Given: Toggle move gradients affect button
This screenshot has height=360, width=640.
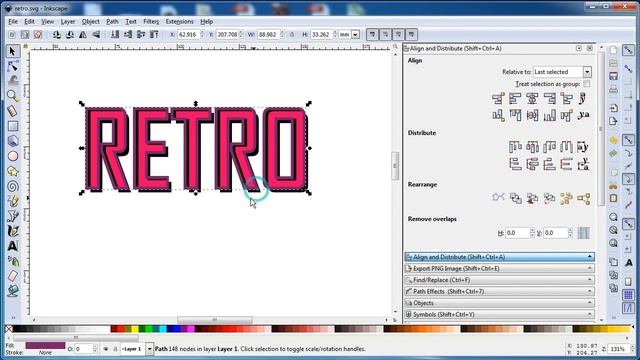Looking at the screenshot, I should pyautogui.click(x=398, y=35).
